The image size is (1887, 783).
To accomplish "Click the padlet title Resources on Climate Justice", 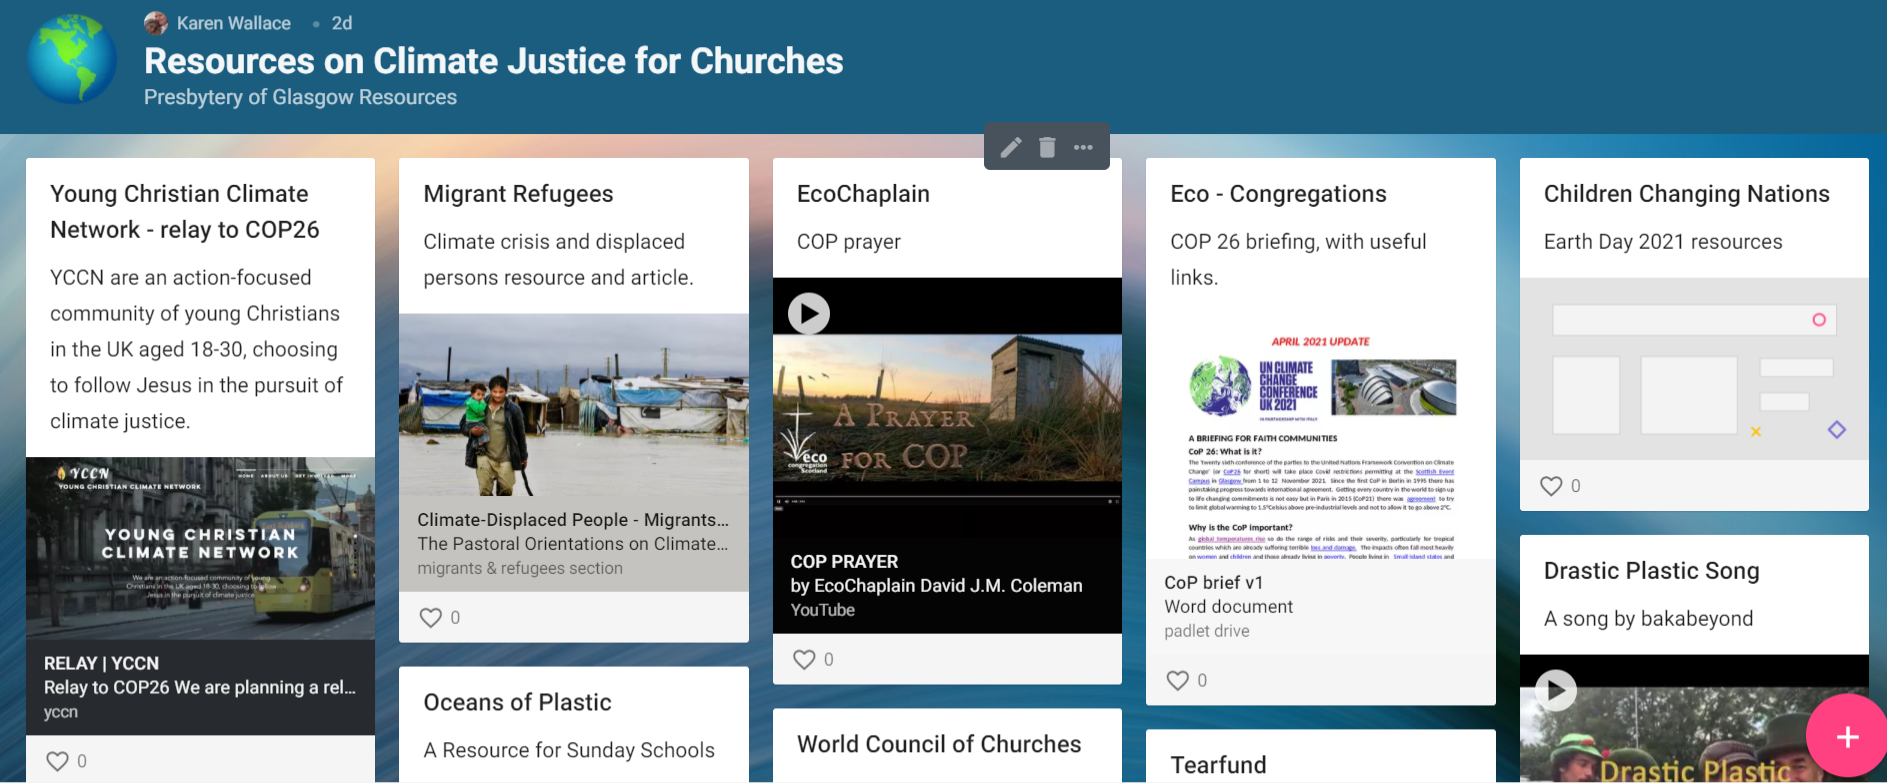I will click(494, 61).
